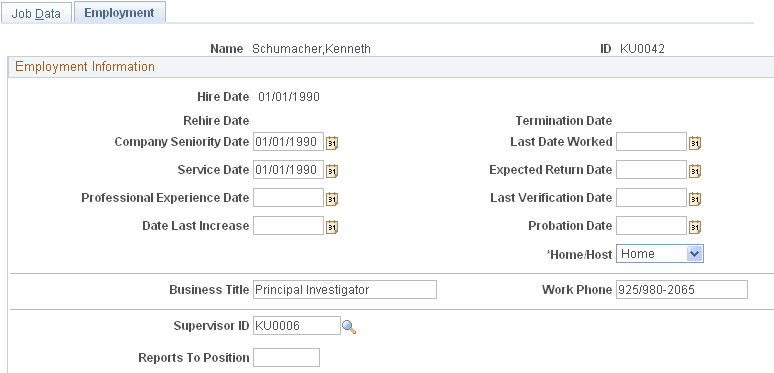Image resolution: width=774 pixels, height=373 pixels.
Task: Edit the Business Title field
Action: point(345,290)
